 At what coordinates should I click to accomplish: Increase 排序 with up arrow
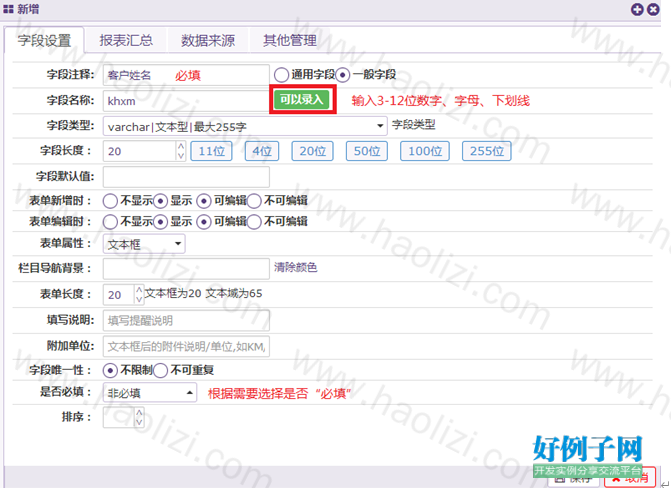(x=139, y=413)
